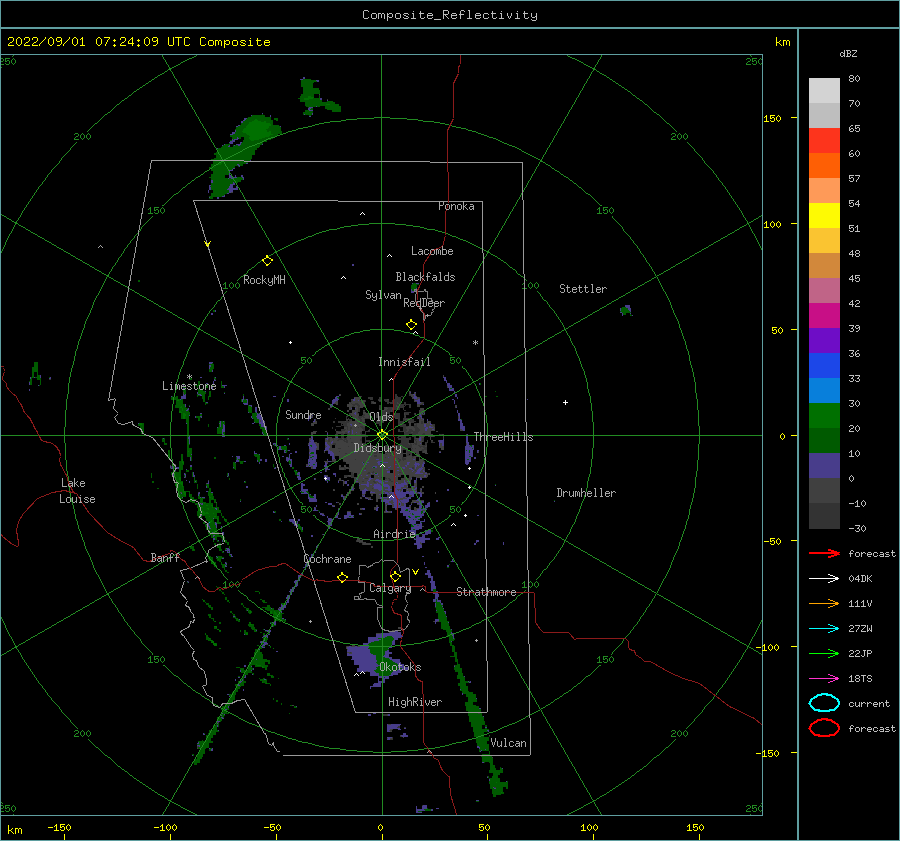Click the Strathmore label
The width and height of the screenshot is (900, 841).
(x=486, y=592)
